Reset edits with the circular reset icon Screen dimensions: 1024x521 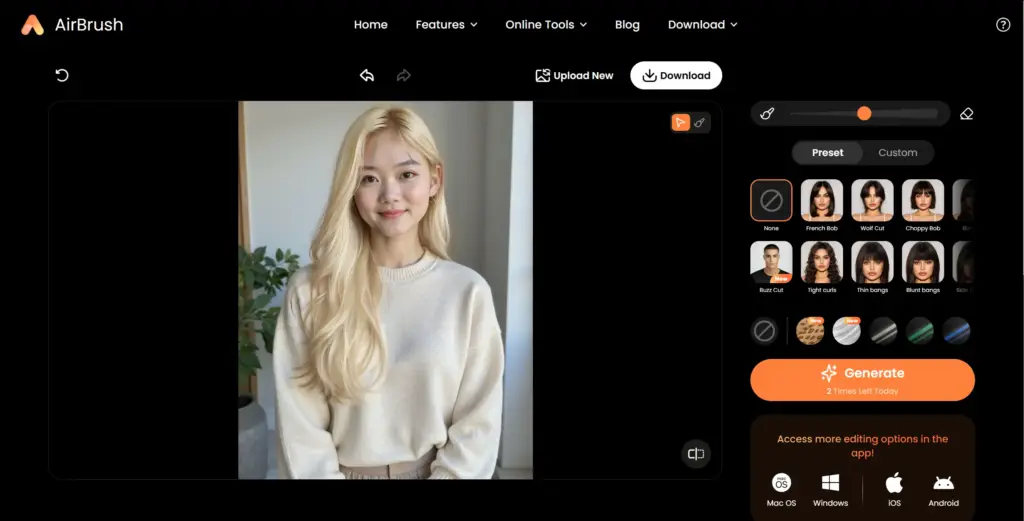click(62, 75)
